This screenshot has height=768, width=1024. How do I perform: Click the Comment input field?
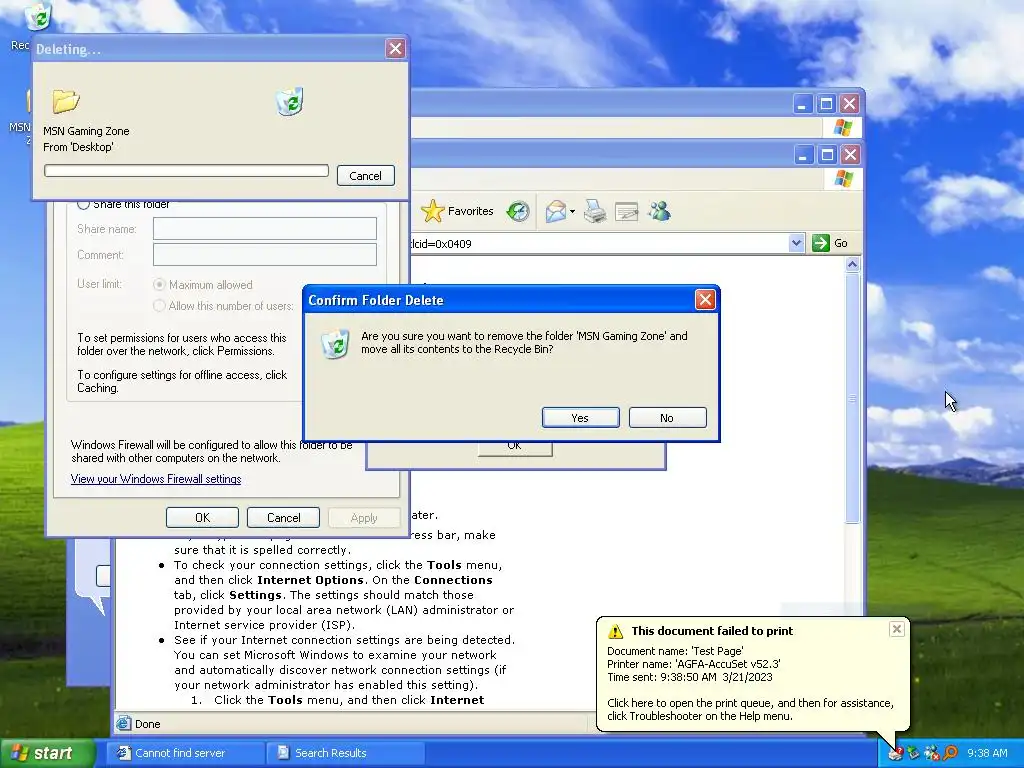264,255
